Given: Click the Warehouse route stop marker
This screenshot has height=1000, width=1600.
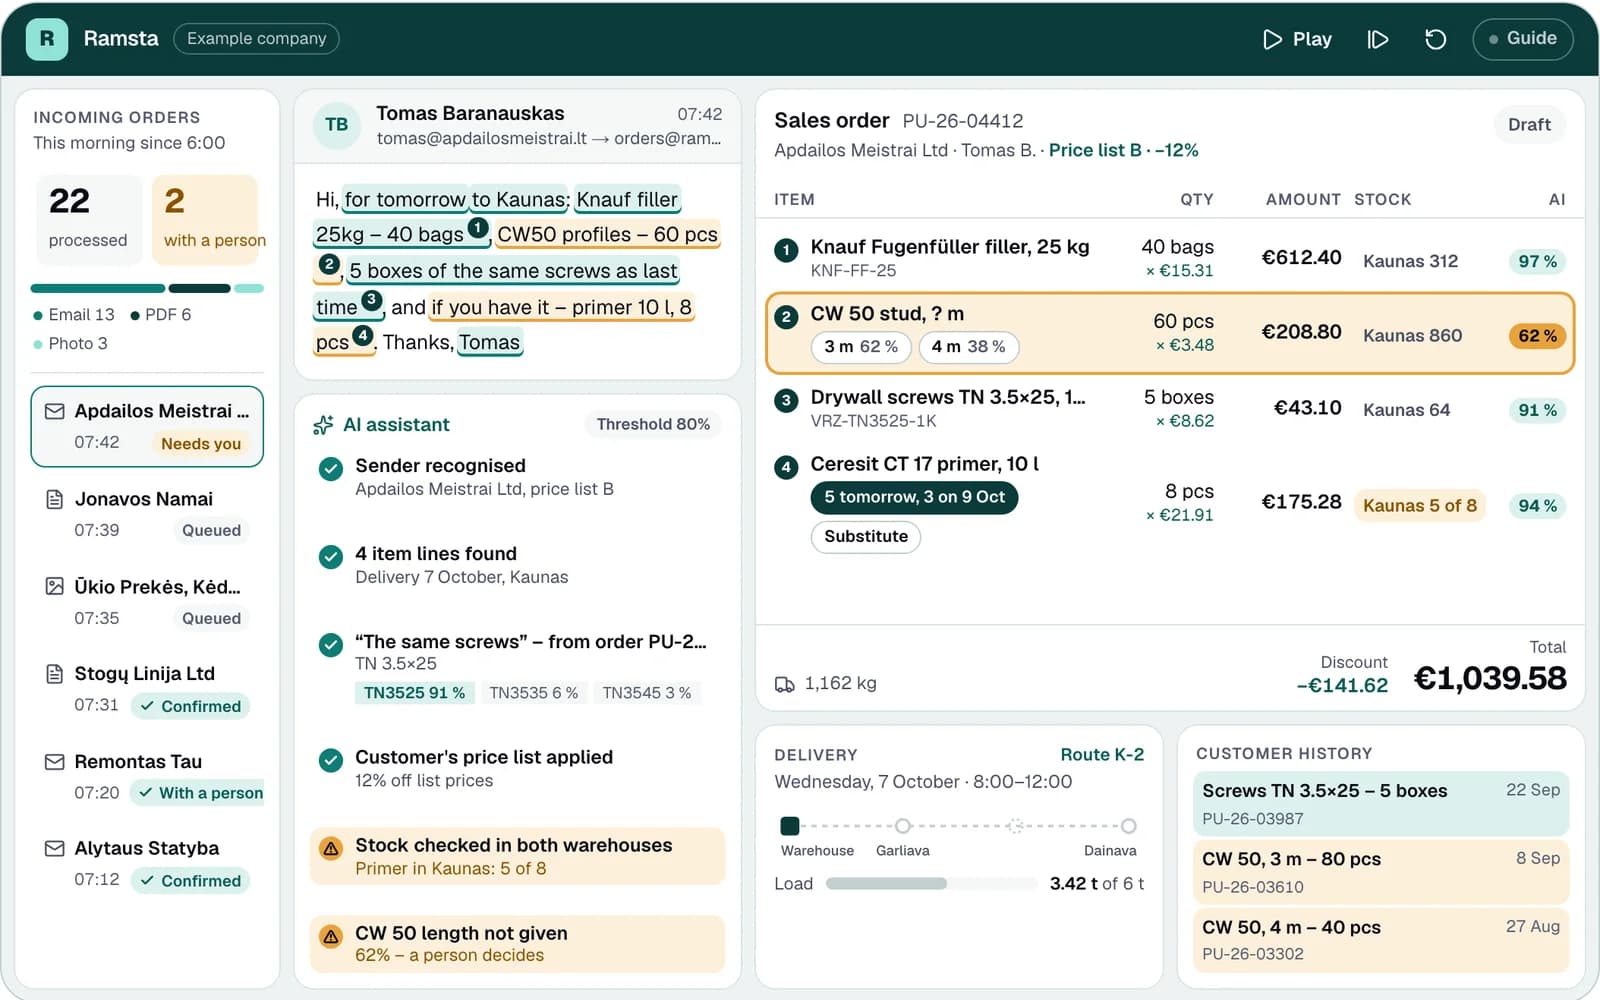Looking at the screenshot, I should click(x=790, y=826).
